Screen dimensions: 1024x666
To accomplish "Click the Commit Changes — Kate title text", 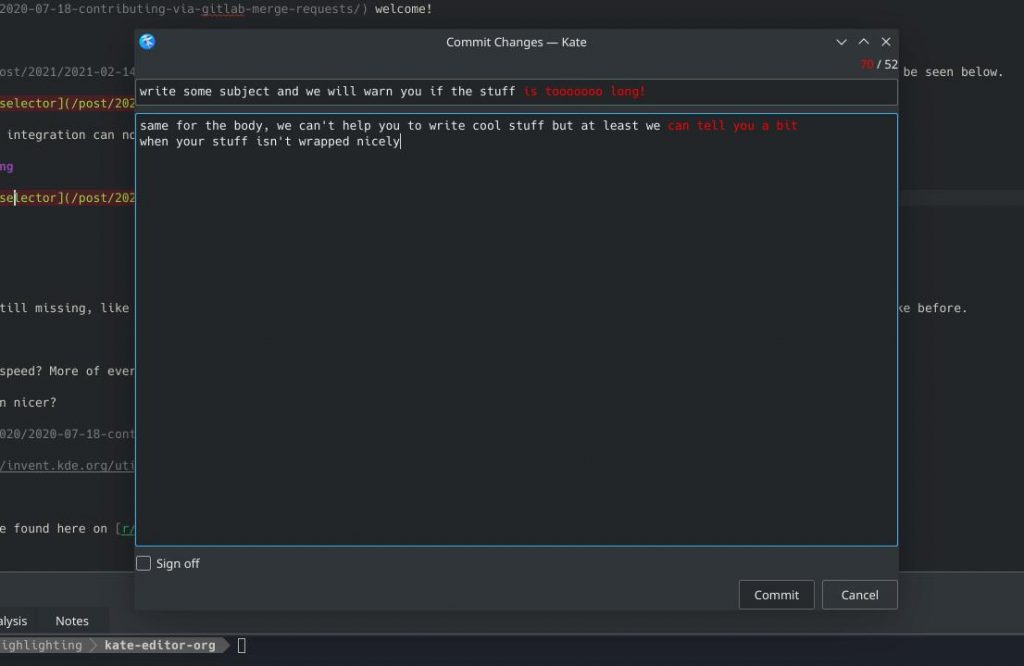I will click(x=516, y=42).
